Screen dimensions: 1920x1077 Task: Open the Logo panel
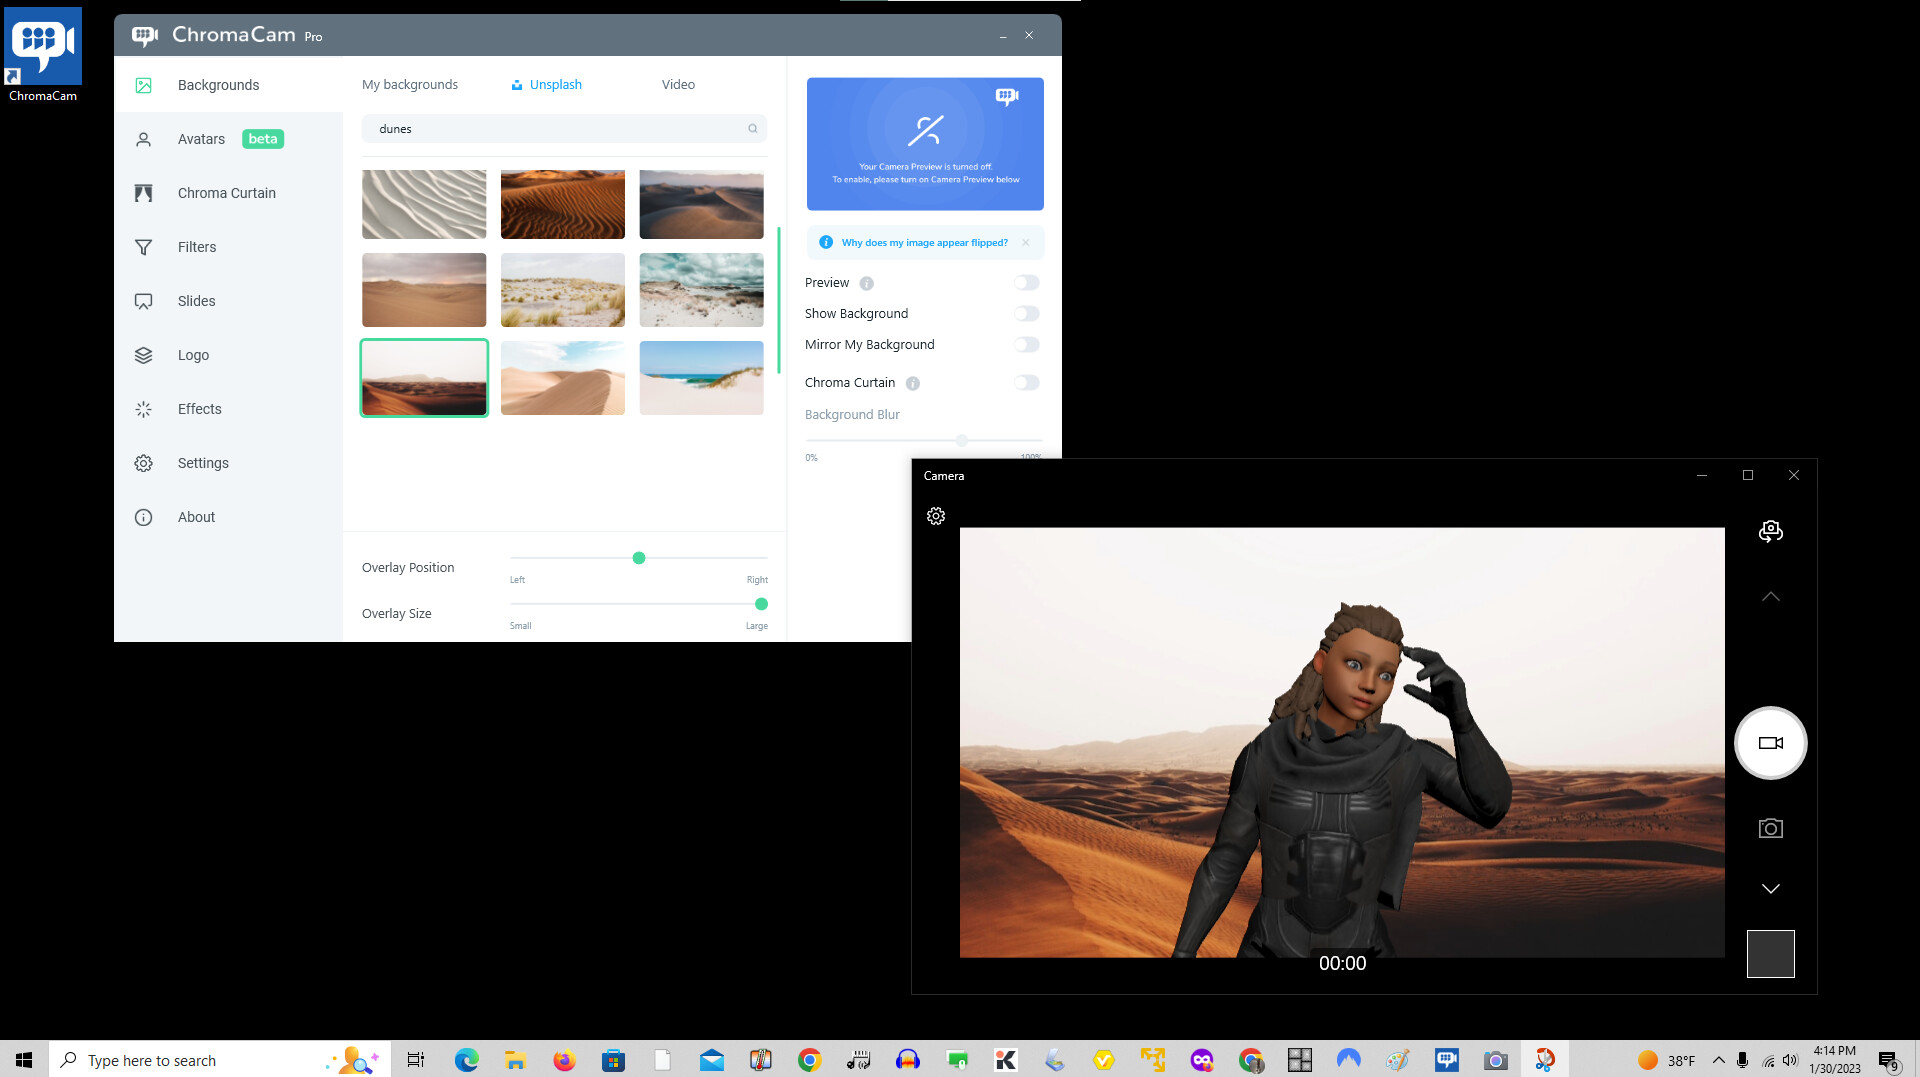tap(193, 354)
